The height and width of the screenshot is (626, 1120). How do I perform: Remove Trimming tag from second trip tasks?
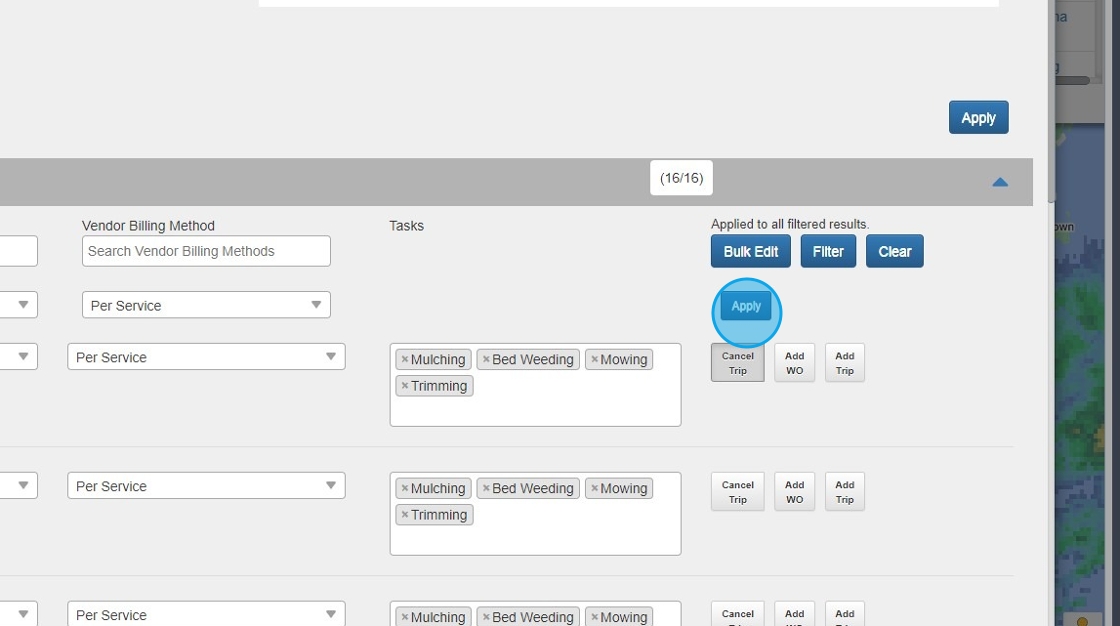[x=404, y=514]
